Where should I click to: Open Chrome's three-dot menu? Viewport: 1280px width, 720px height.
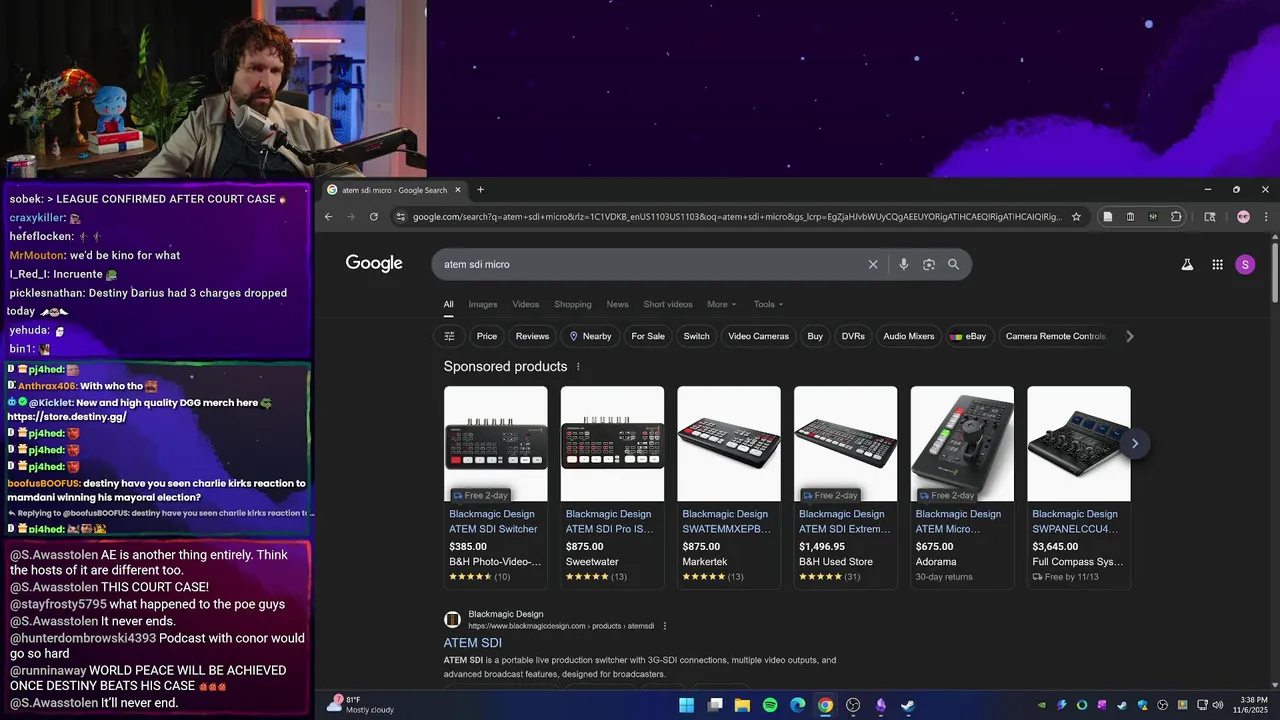pyautogui.click(x=1266, y=217)
